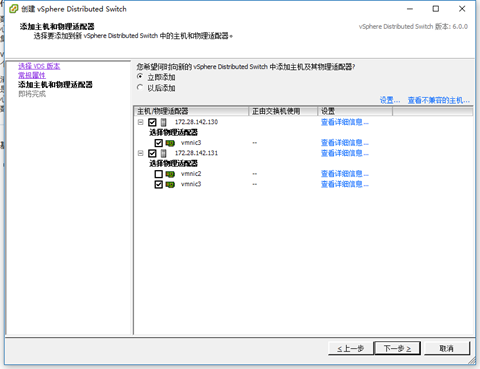
Task: Select the 添加主机和物理适配器 wizard step
Action: [x=55, y=84]
